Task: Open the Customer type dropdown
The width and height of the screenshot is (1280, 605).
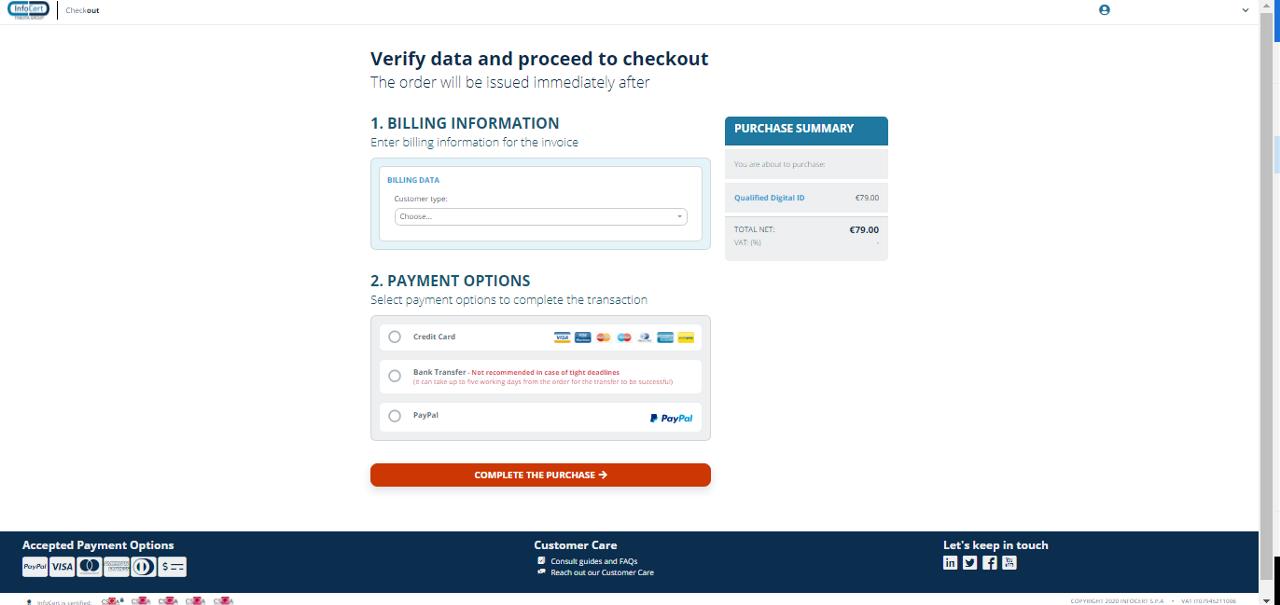Action: (540, 216)
